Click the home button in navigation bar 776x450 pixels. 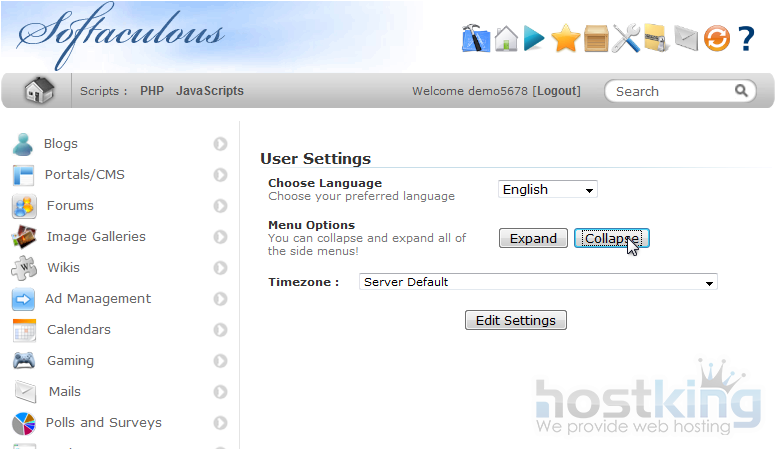coord(39,91)
